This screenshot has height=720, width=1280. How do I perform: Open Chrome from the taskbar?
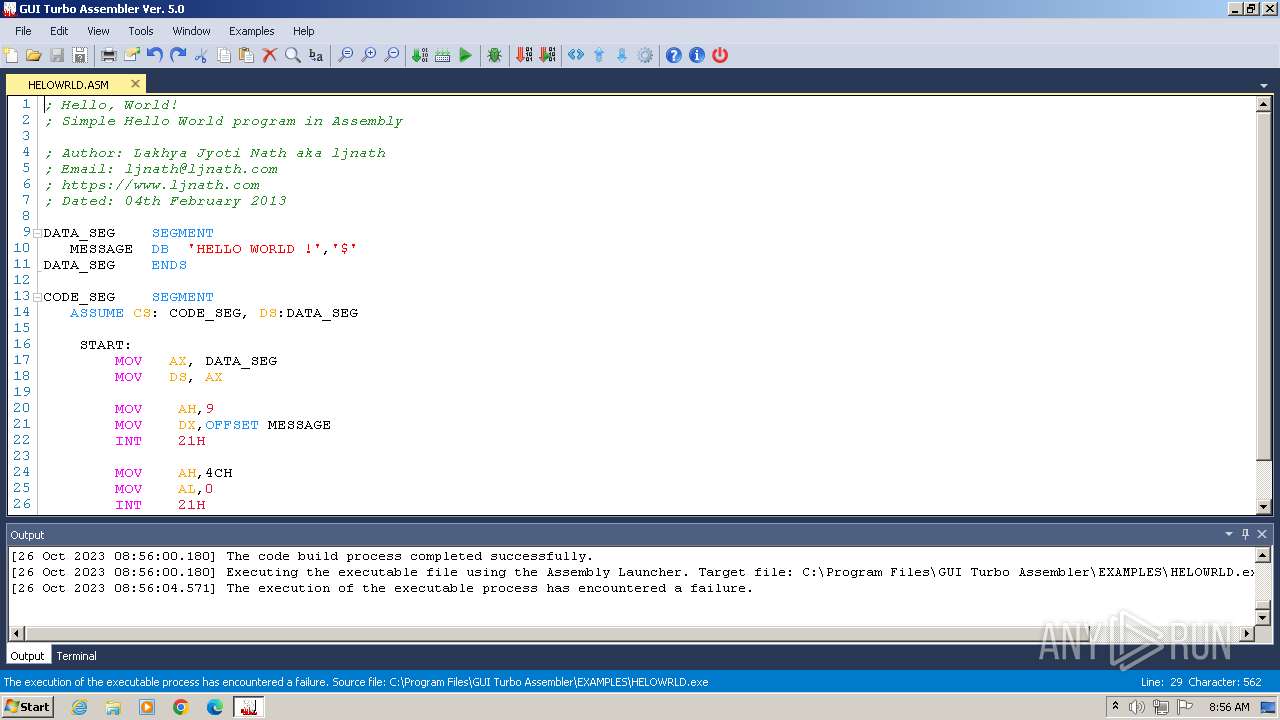pyautogui.click(x=181, y=707)
